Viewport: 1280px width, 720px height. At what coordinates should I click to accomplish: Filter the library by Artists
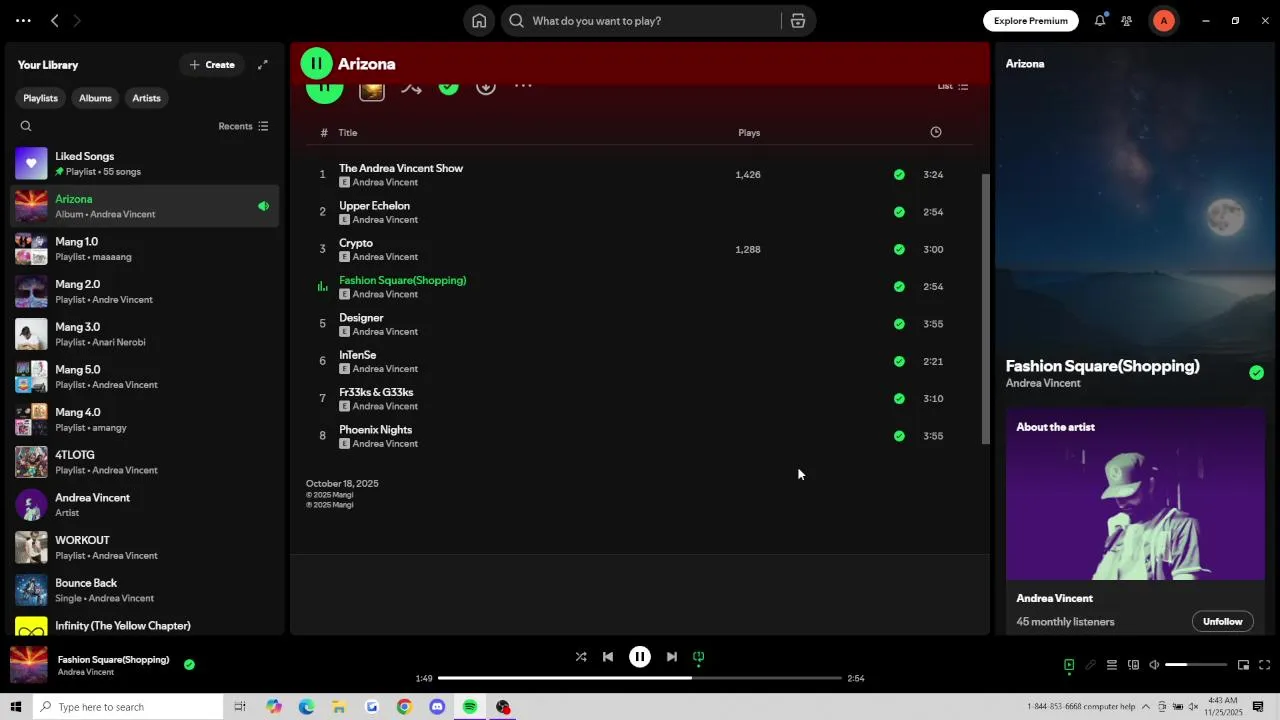pos(146,98)
